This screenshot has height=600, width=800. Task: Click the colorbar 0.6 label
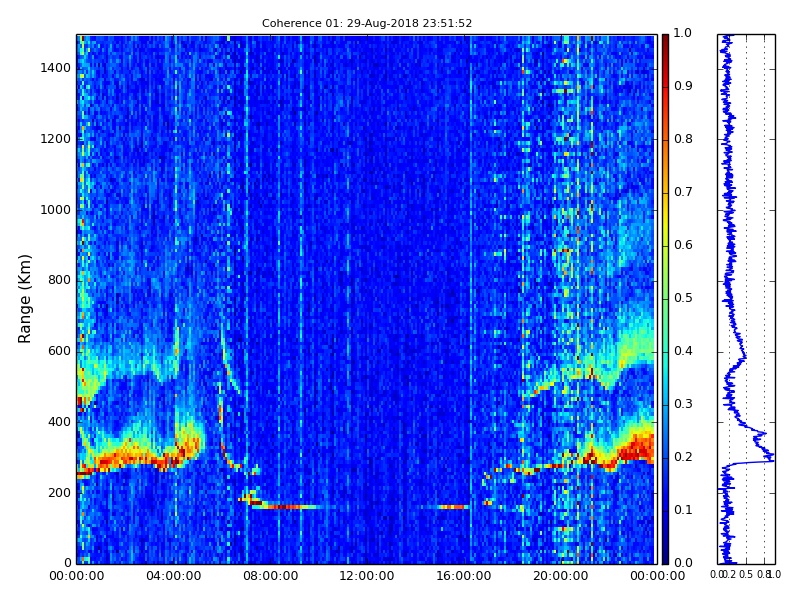[683, 245]
